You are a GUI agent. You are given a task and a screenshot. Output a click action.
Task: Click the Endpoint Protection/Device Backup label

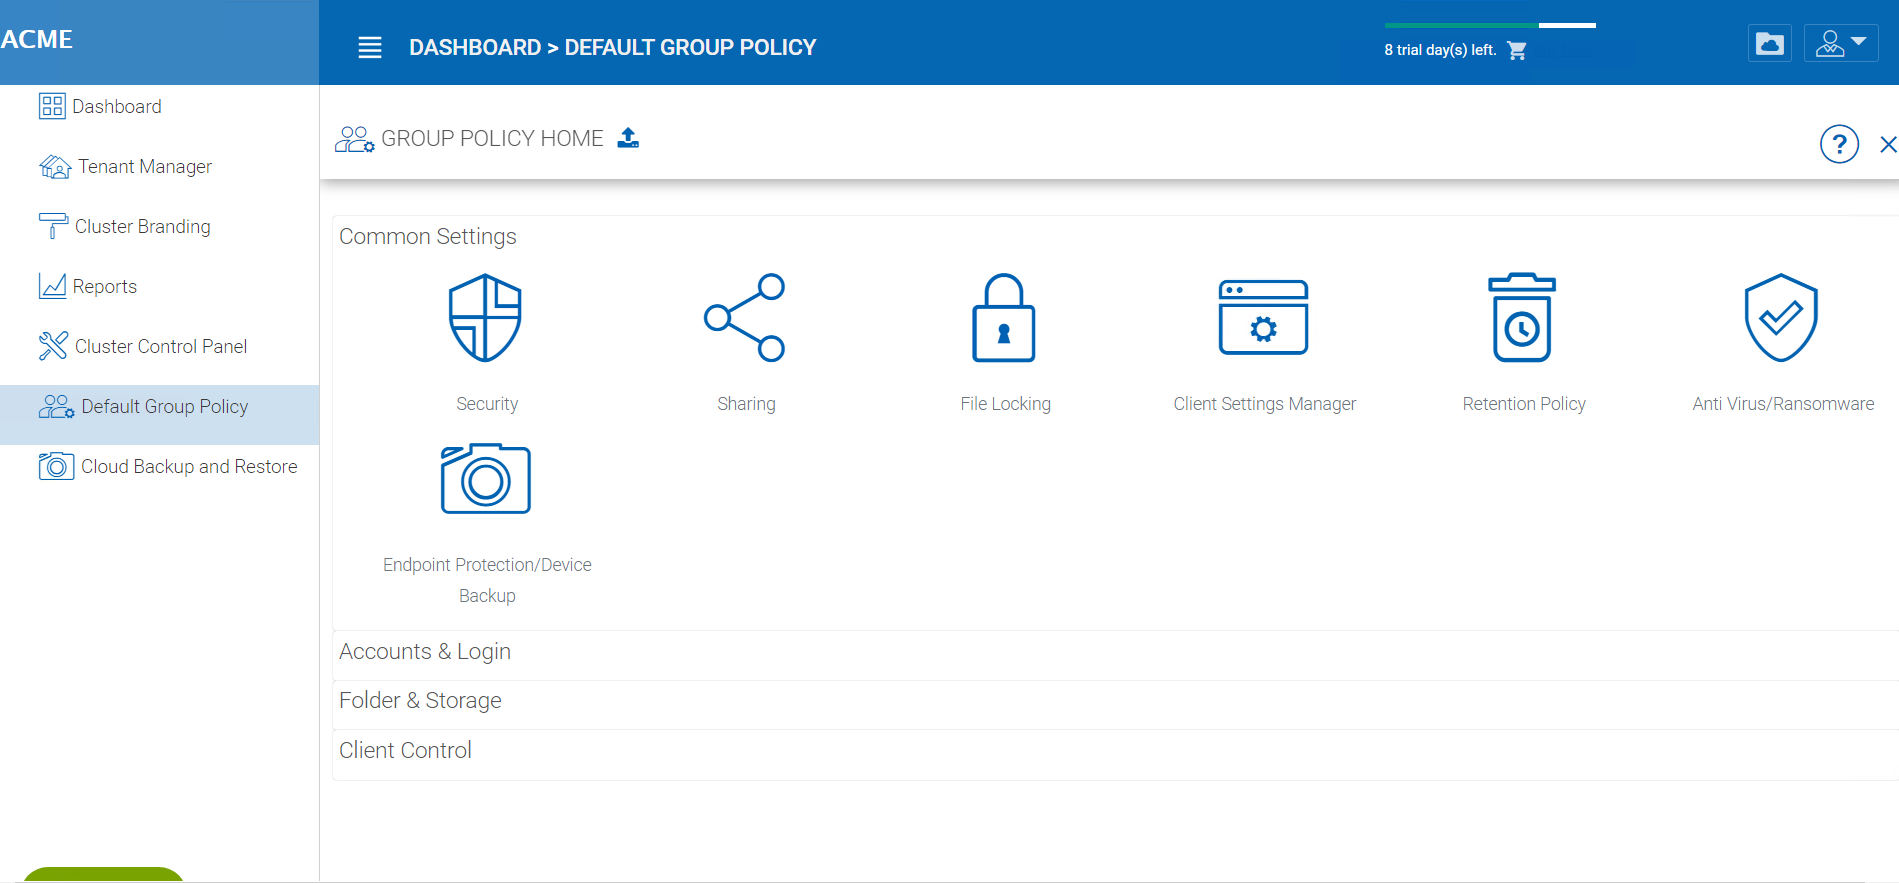coord(487,580)
